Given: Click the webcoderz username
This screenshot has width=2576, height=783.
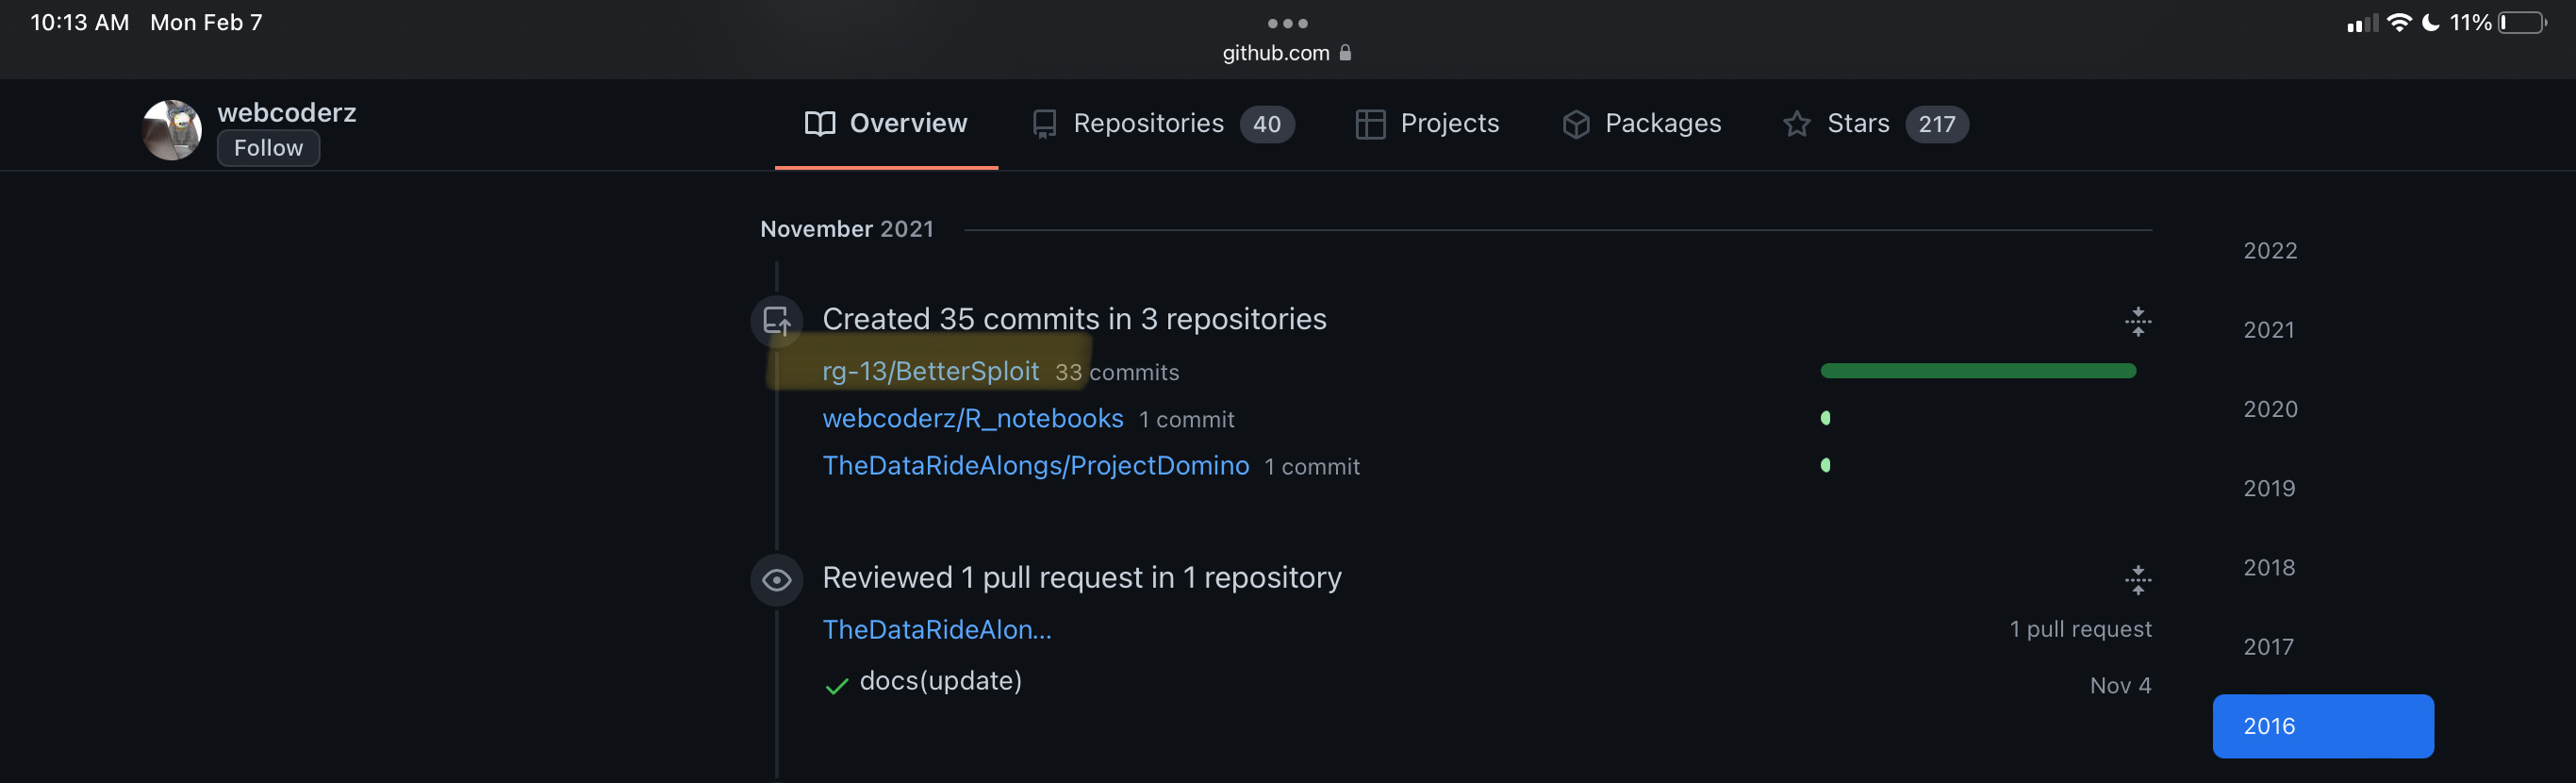Looking at the screenshot, I should (x=287, y=112).
